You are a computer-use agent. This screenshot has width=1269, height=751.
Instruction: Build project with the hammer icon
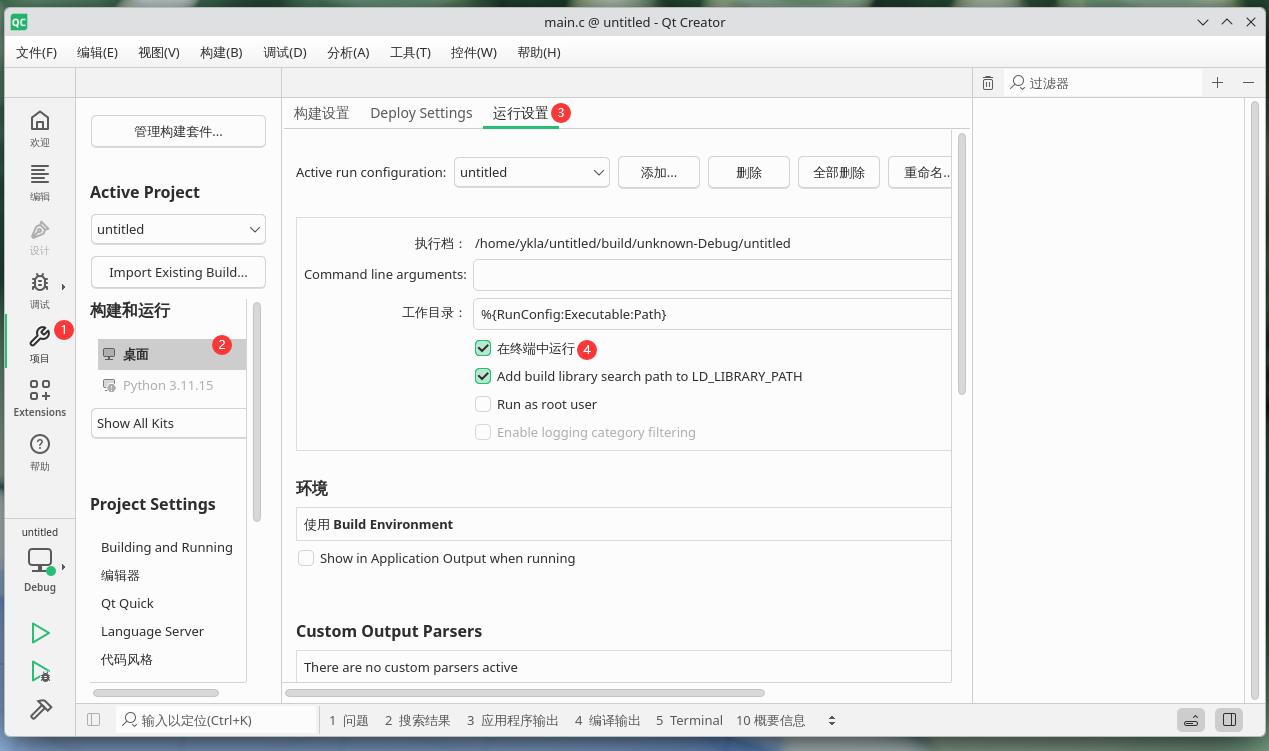point(40,709)
